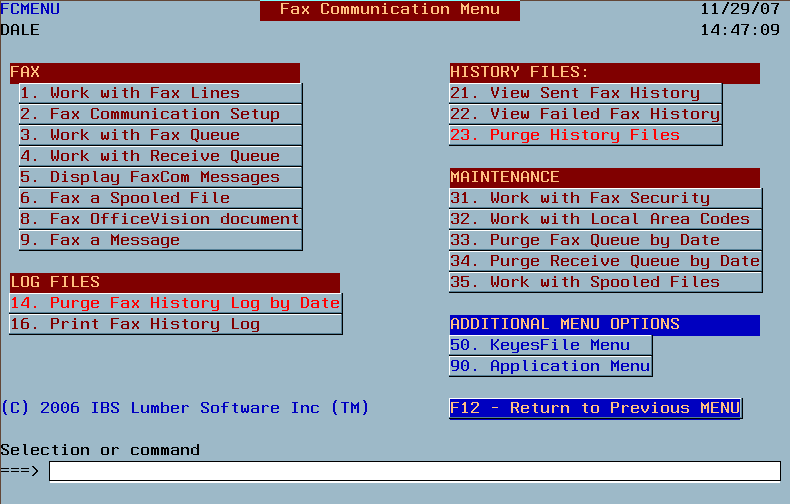790x504 pixels.
Task: Open Fax OfficeVision document option
Action: point(161,219)
